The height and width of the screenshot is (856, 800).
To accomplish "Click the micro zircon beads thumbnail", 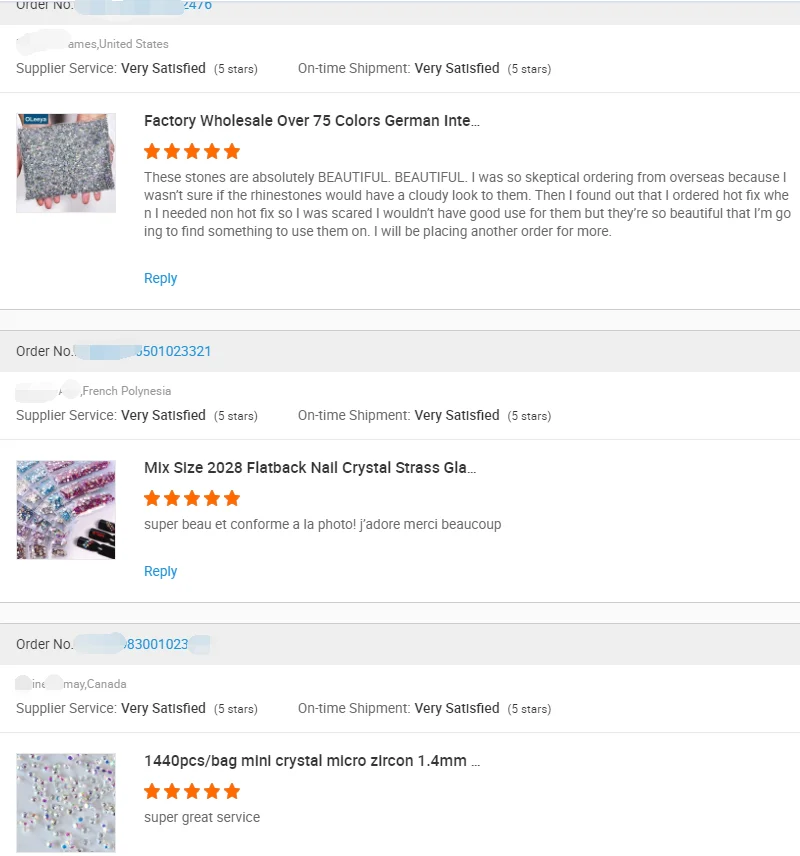I will pos(66,802).
